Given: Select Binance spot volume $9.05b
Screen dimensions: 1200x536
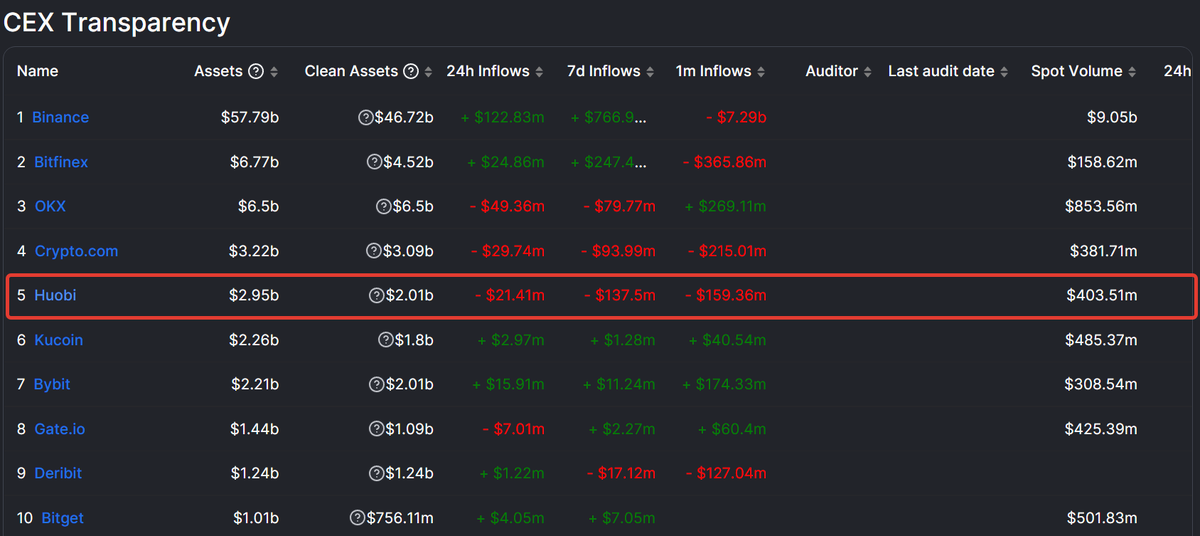Looking at the screenshot, I should [1112, 117].
